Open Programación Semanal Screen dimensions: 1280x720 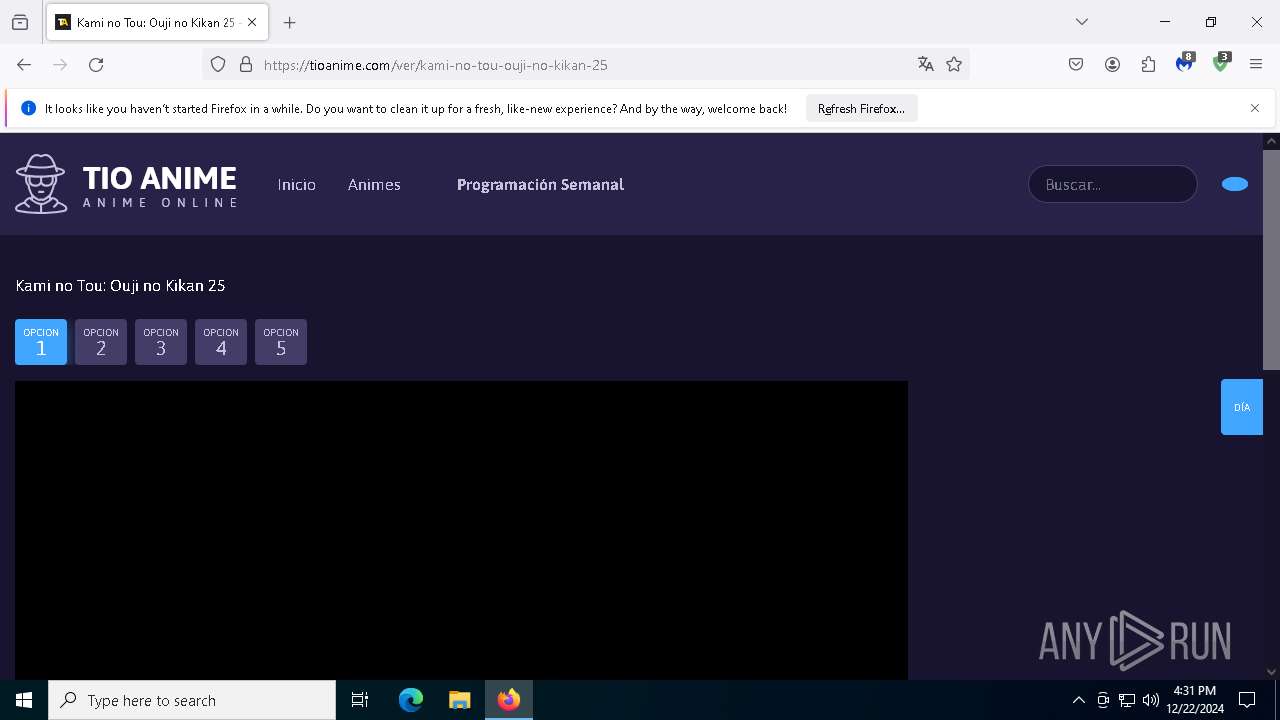coord(540,185)
